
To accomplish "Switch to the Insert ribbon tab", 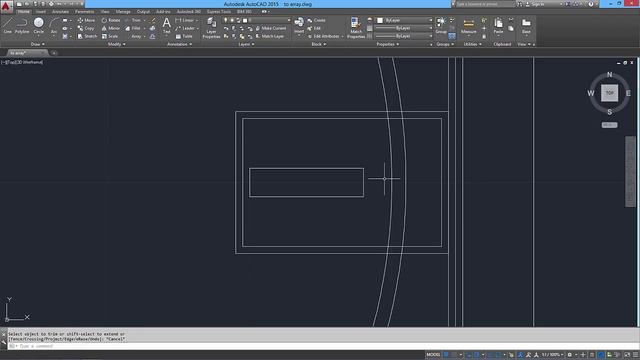I will tap(41, 11).
